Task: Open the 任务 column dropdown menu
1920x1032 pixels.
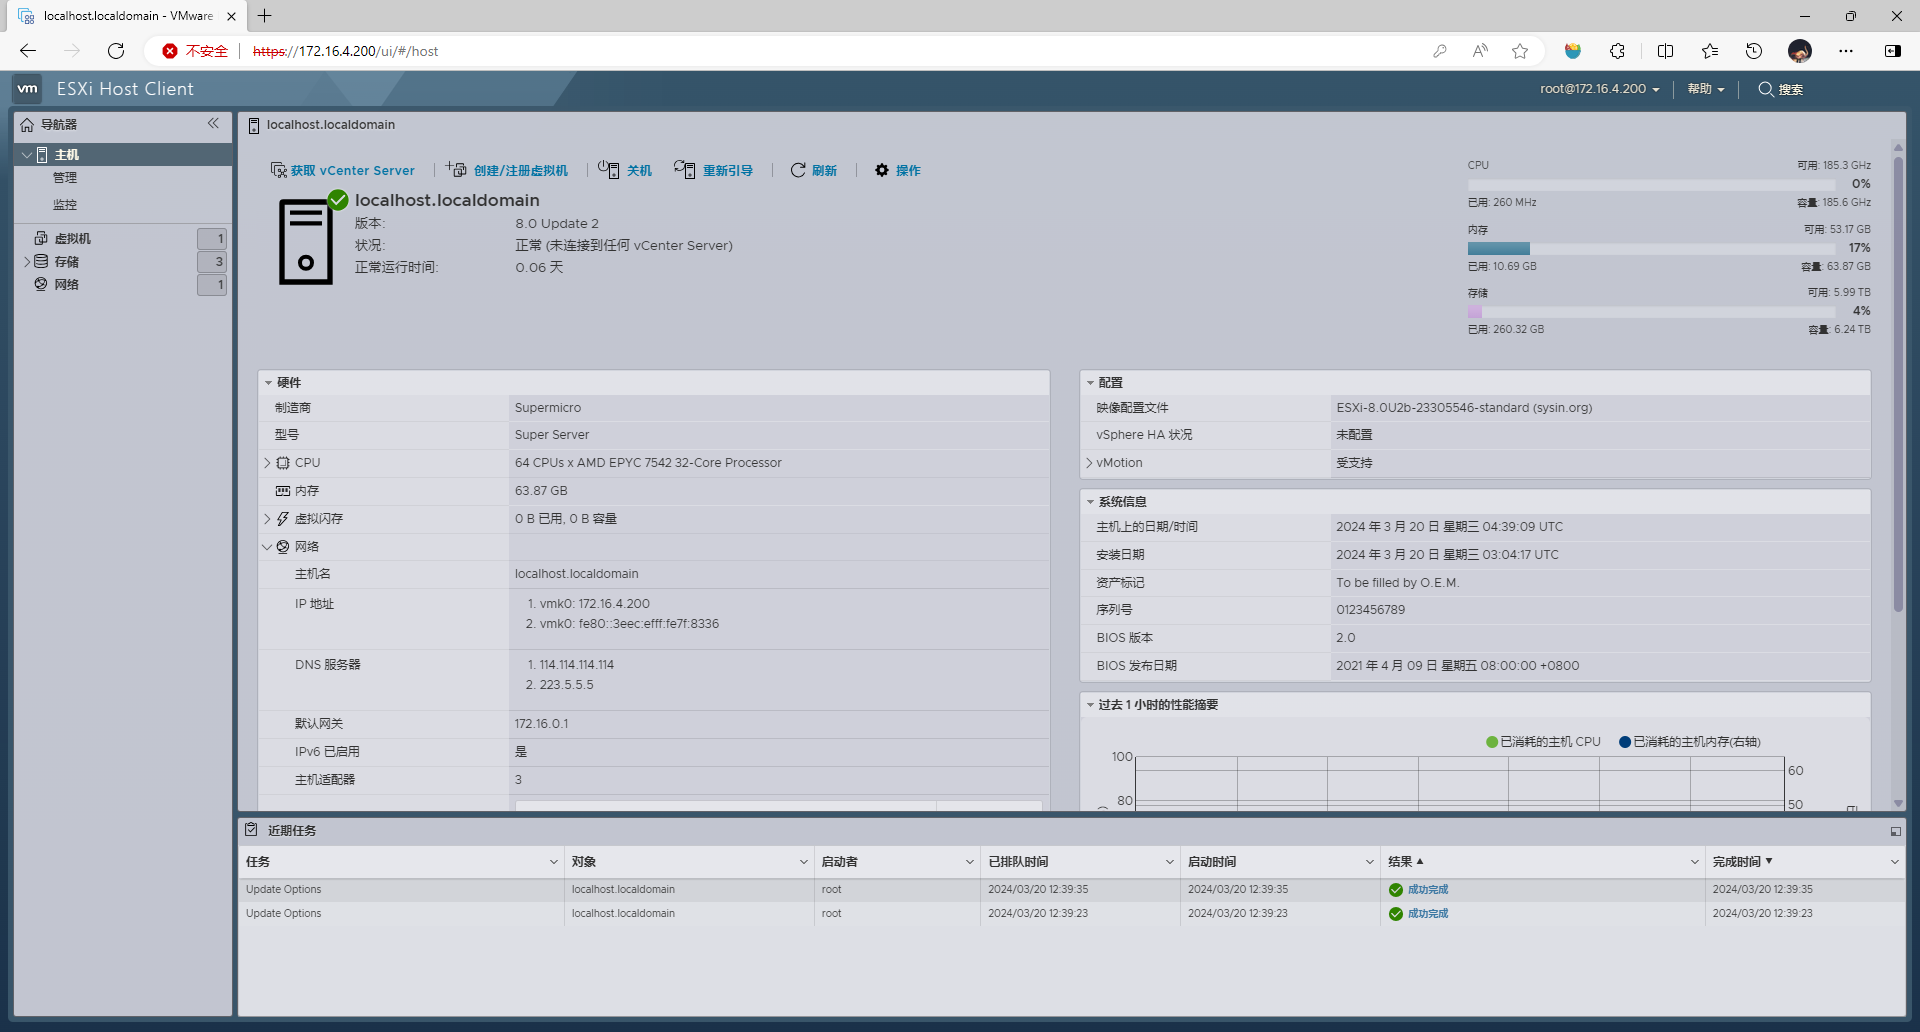Action: tap(554, 862)
